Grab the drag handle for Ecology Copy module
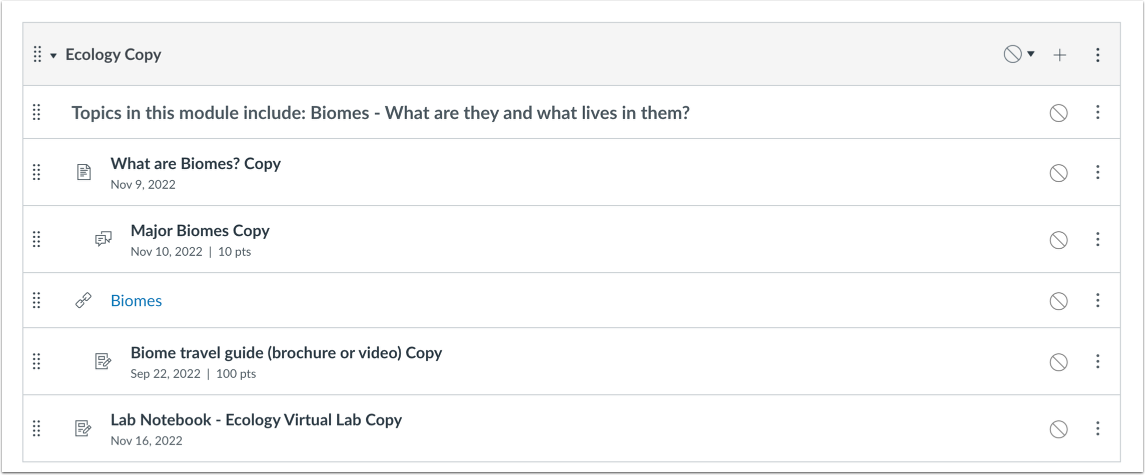Screen dimensions: 1145x475 pyautogui.click(x=37, y=55)
